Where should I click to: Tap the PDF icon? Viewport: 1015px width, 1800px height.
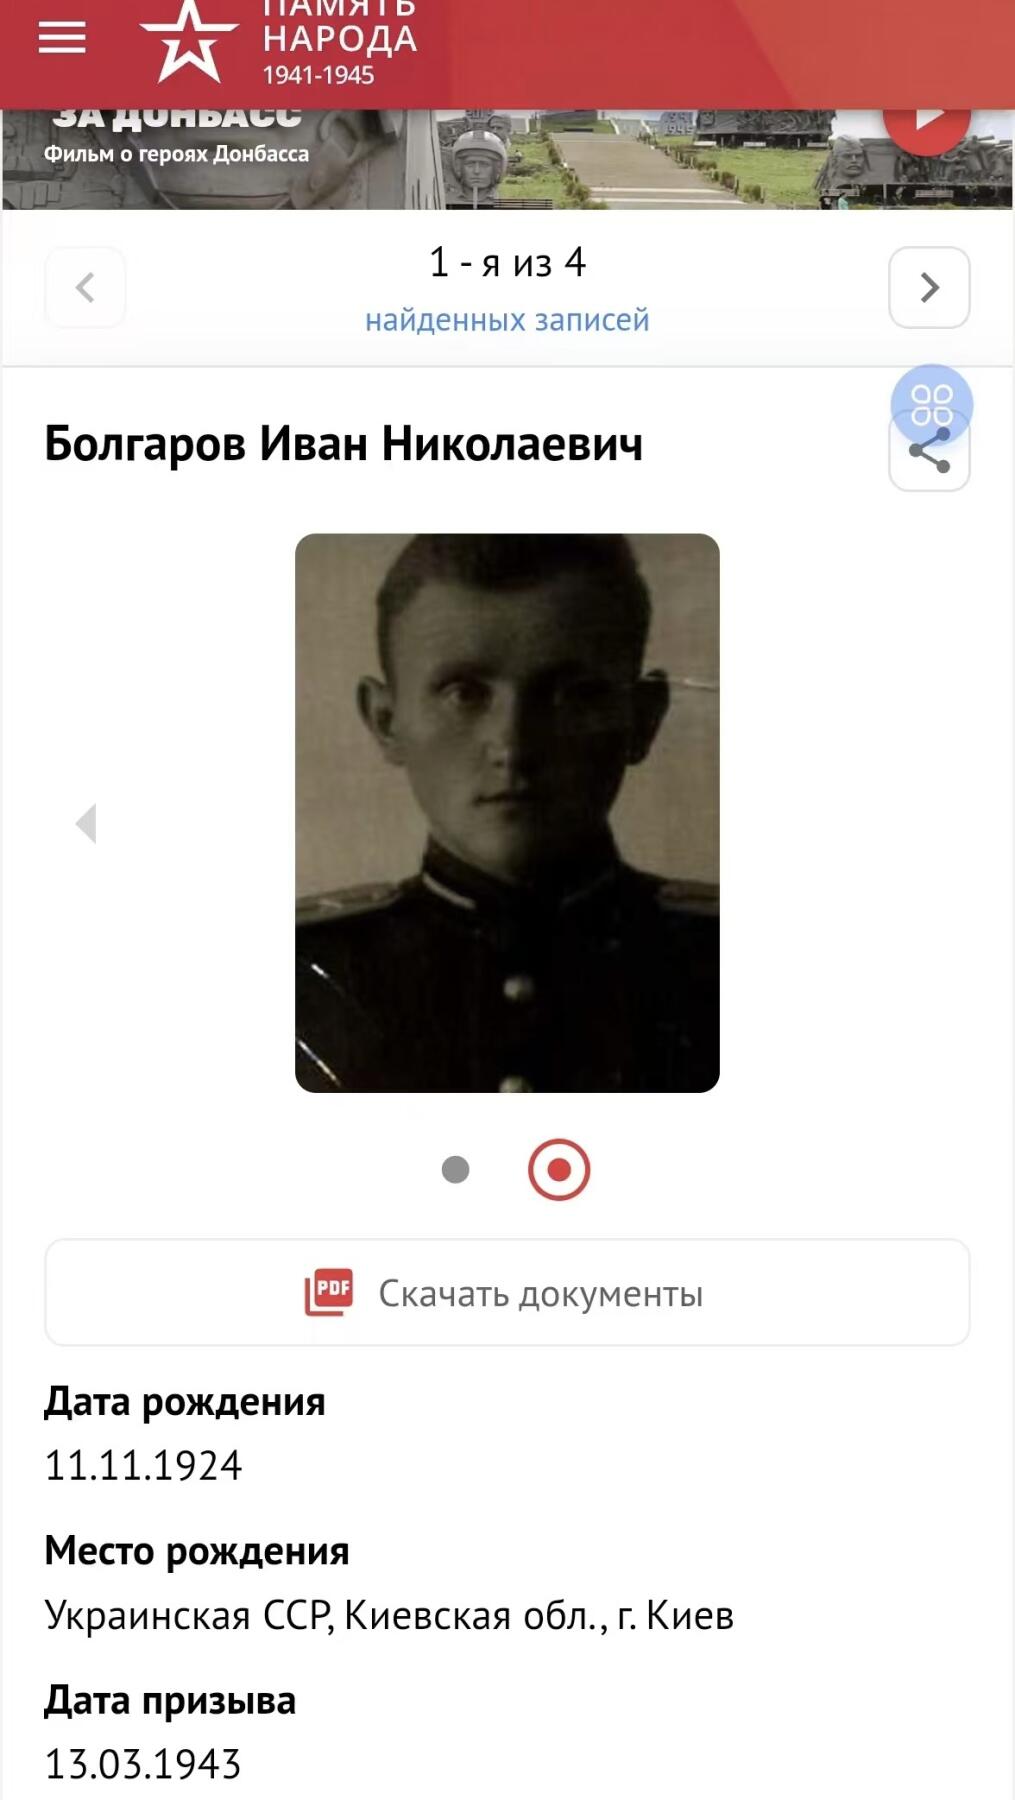[x=329, y=1292]
